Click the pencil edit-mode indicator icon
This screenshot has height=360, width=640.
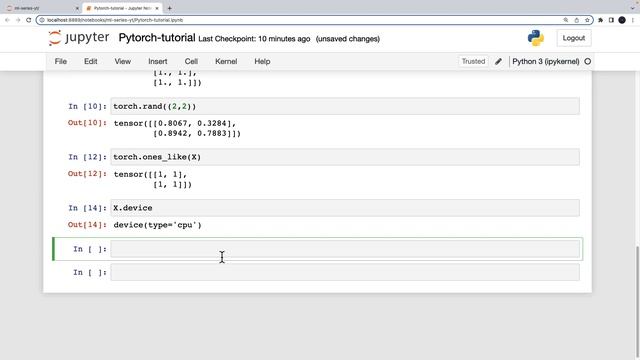click(498, 61)
